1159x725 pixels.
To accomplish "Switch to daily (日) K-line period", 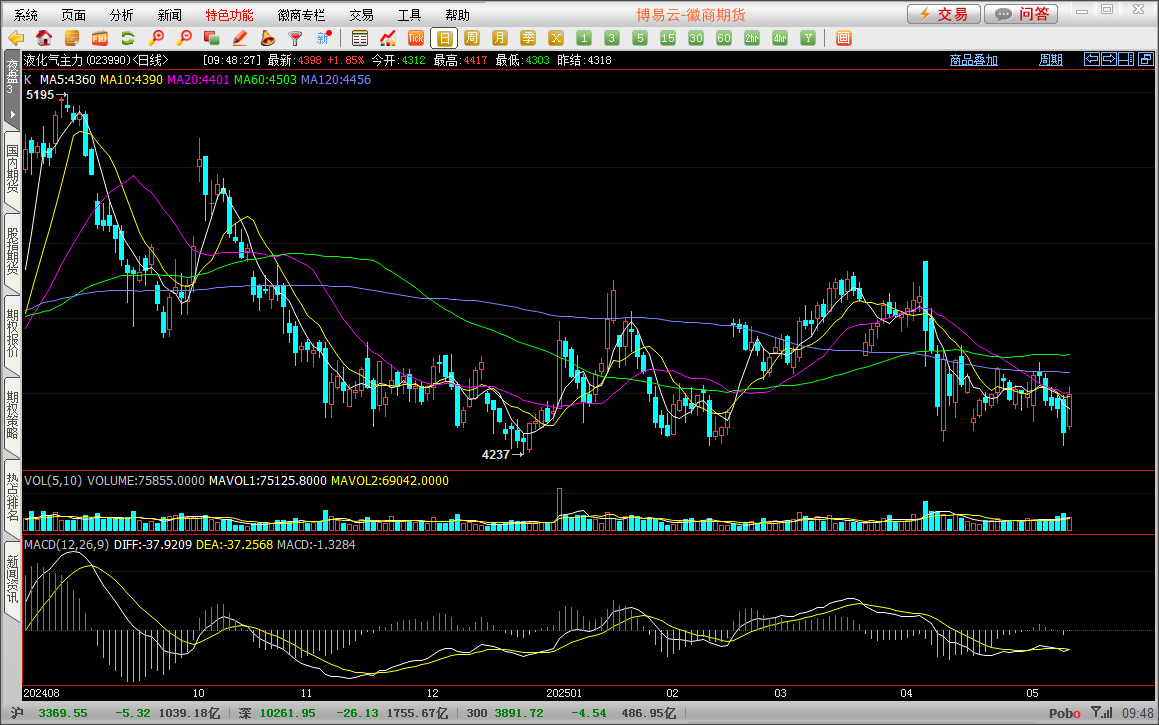I will [444, 38].
